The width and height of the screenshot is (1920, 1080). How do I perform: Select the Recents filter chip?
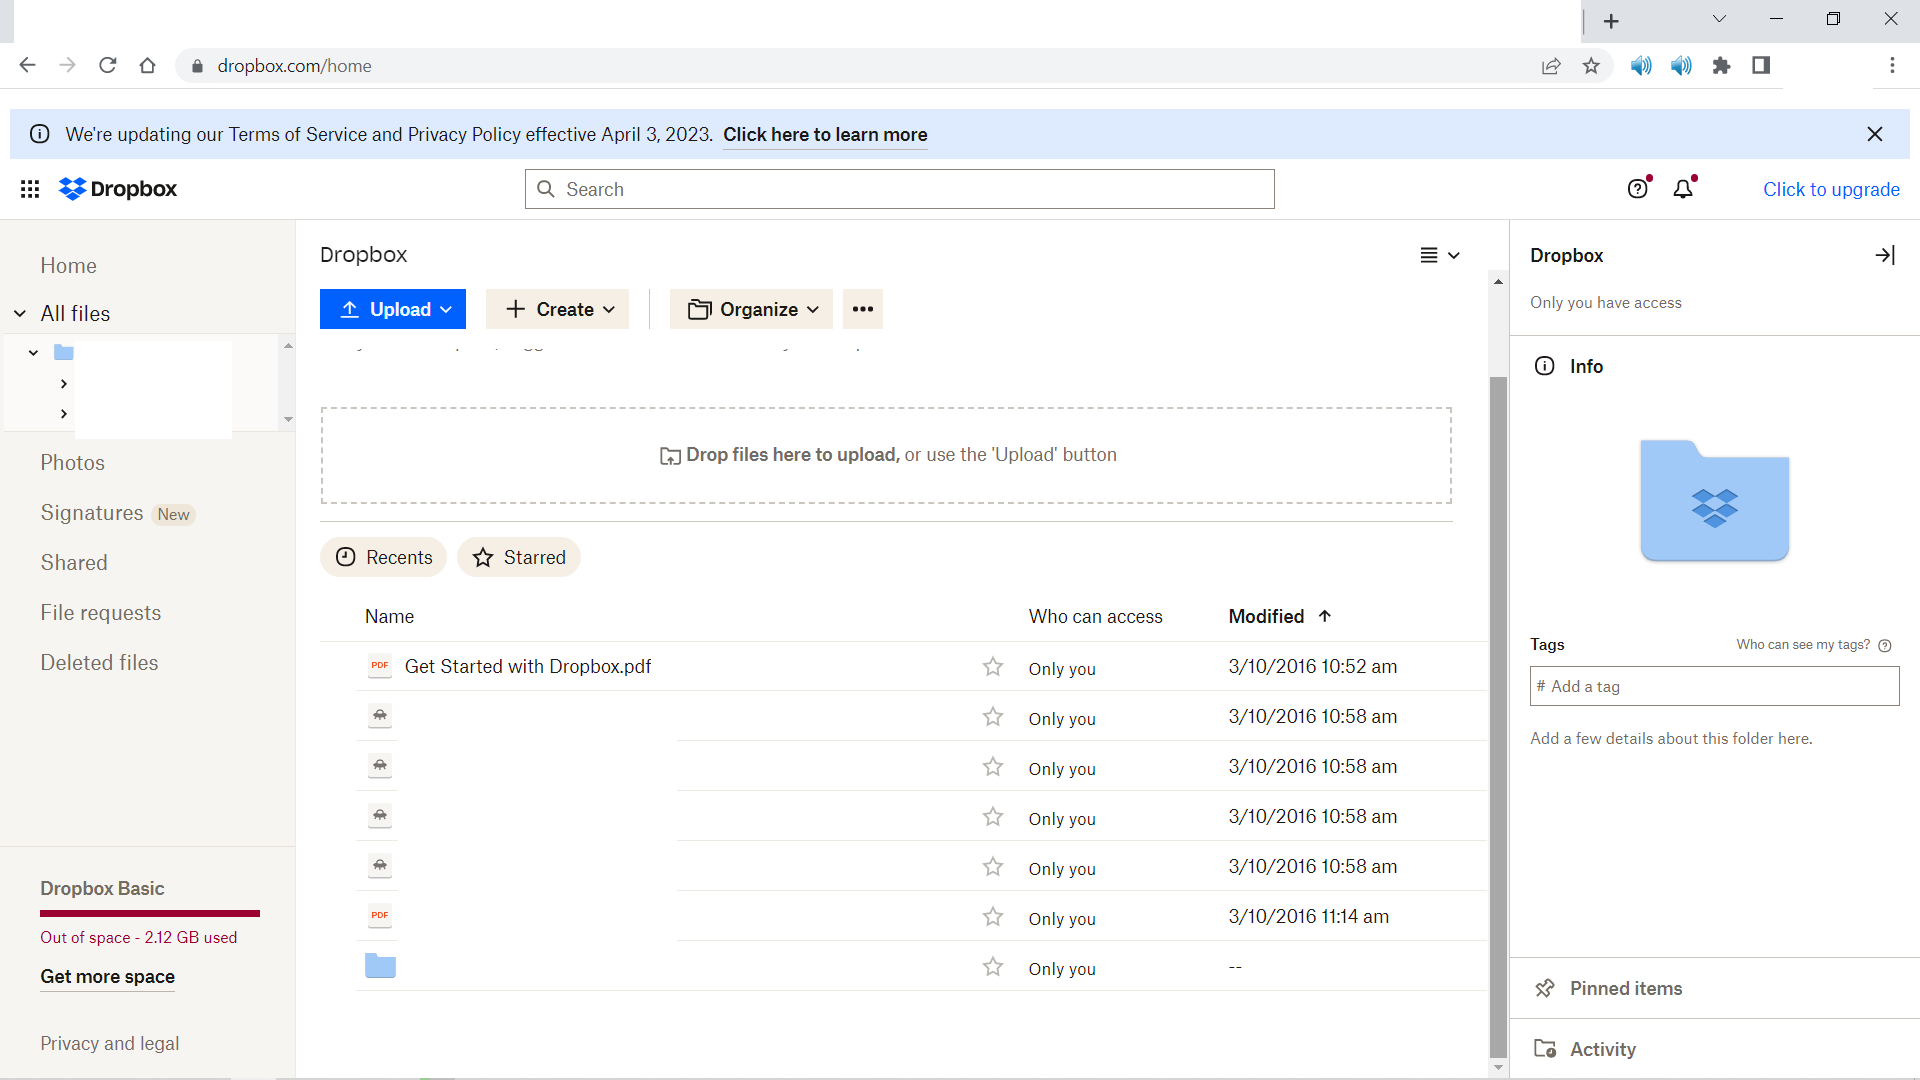coord(384,557)
